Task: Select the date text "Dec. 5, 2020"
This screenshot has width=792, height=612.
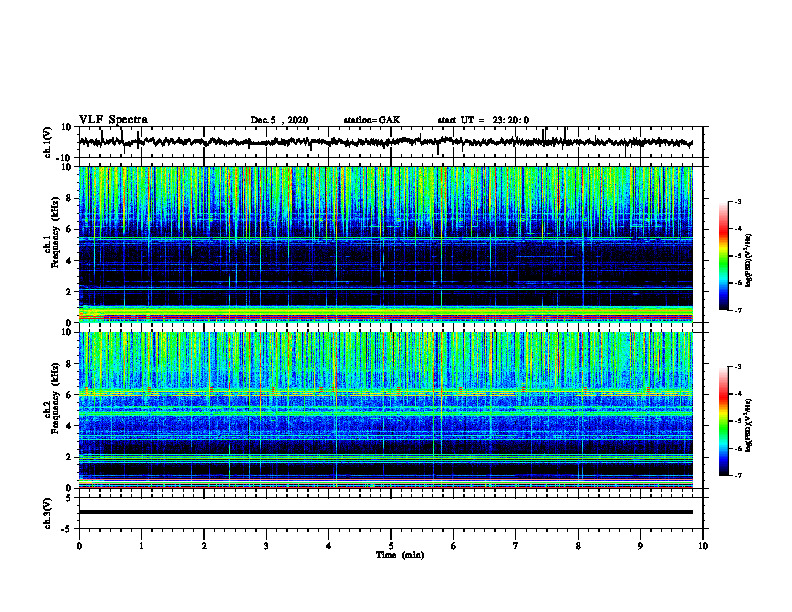Action: [x=279, y=120]
